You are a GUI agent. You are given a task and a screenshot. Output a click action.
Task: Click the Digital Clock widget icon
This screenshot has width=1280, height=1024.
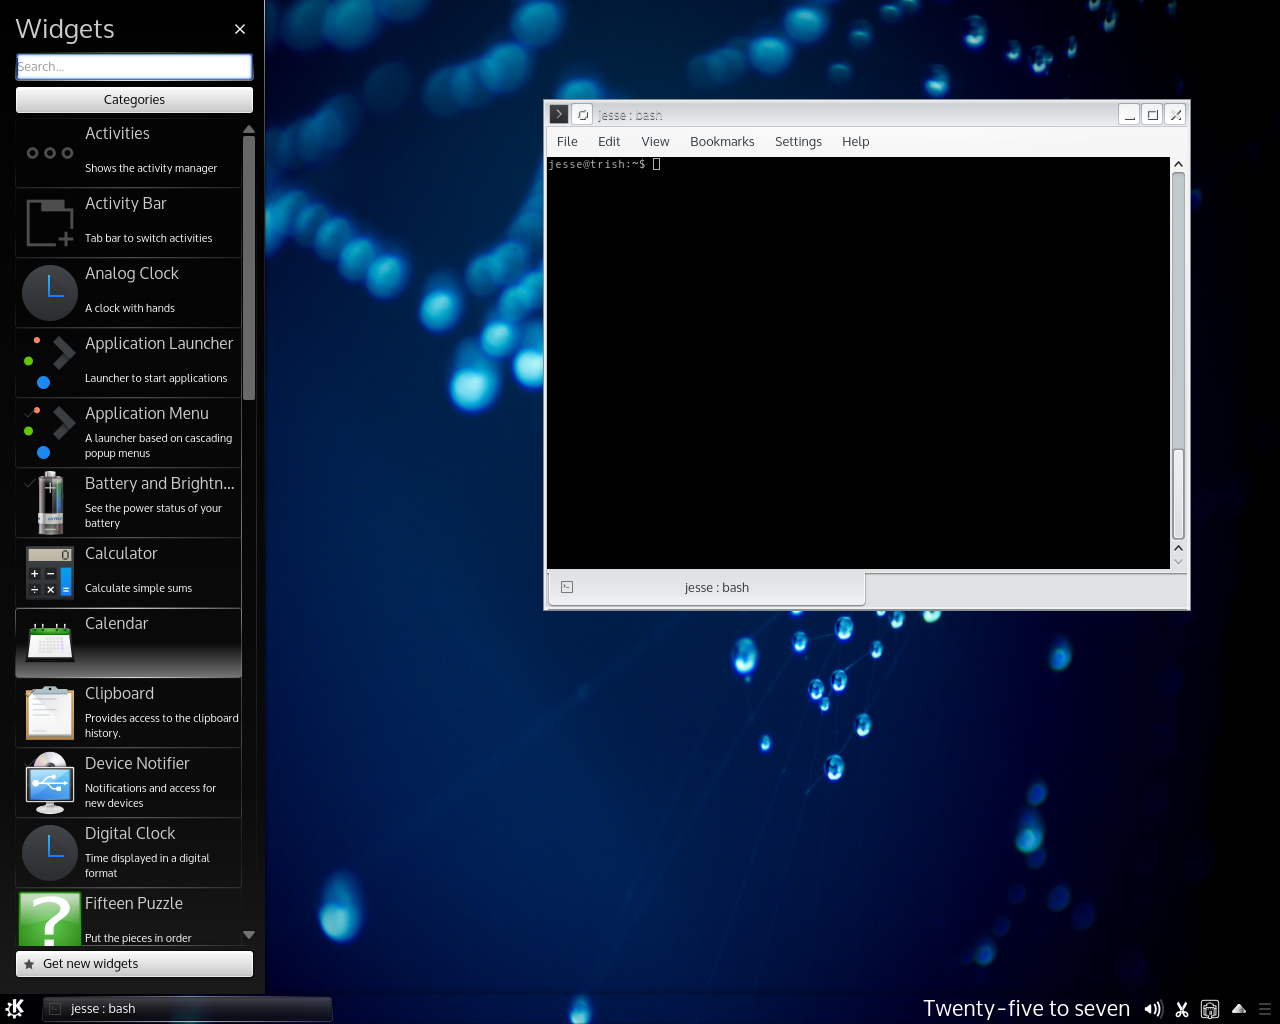(49, 853)
